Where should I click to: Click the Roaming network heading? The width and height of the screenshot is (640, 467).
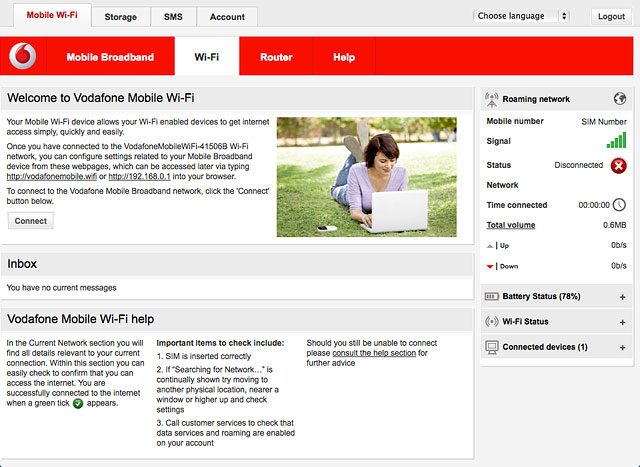536,99
